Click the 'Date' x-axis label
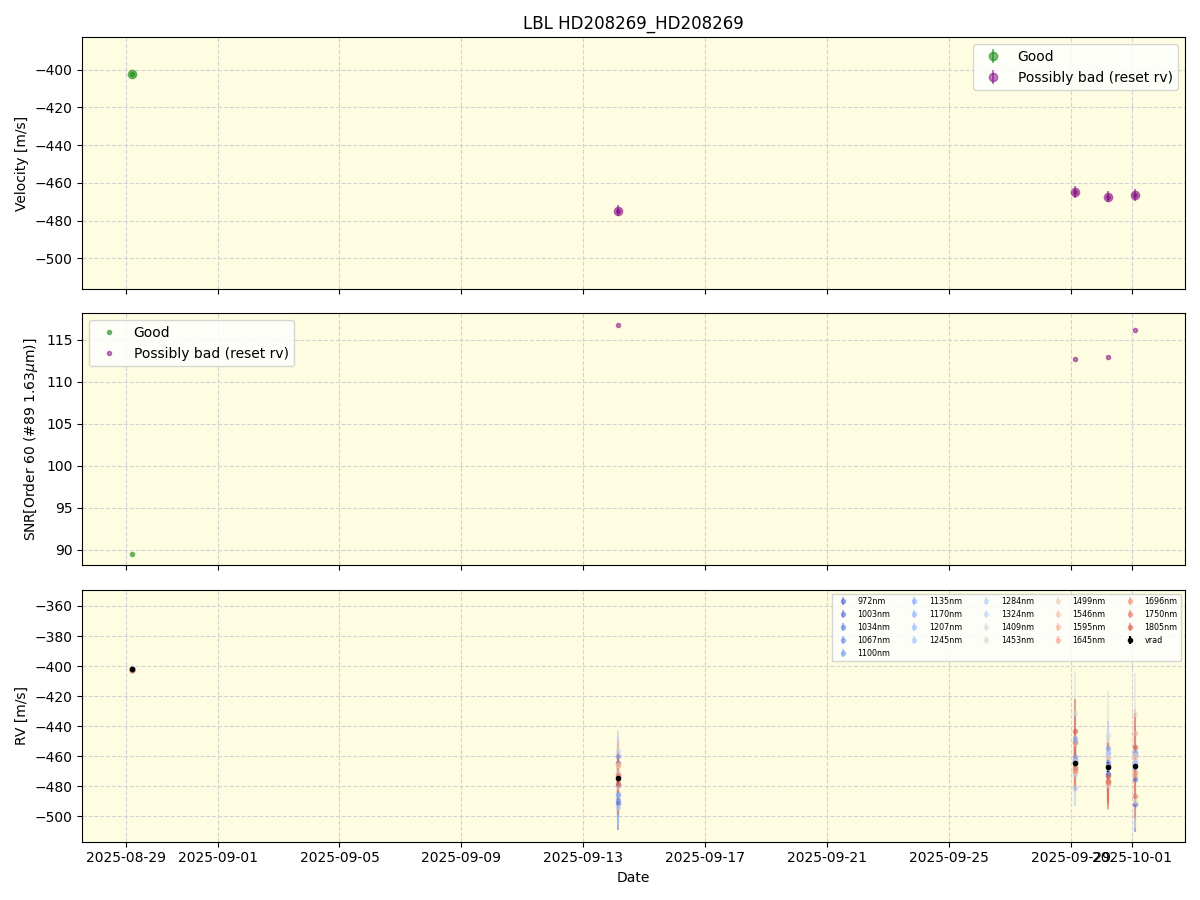Screen dimensions: 1200x900 click(633, 877)
